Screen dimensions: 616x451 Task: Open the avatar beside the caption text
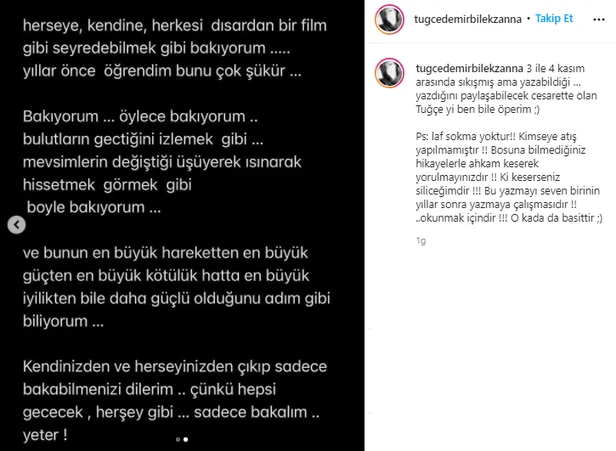[389, 73]
